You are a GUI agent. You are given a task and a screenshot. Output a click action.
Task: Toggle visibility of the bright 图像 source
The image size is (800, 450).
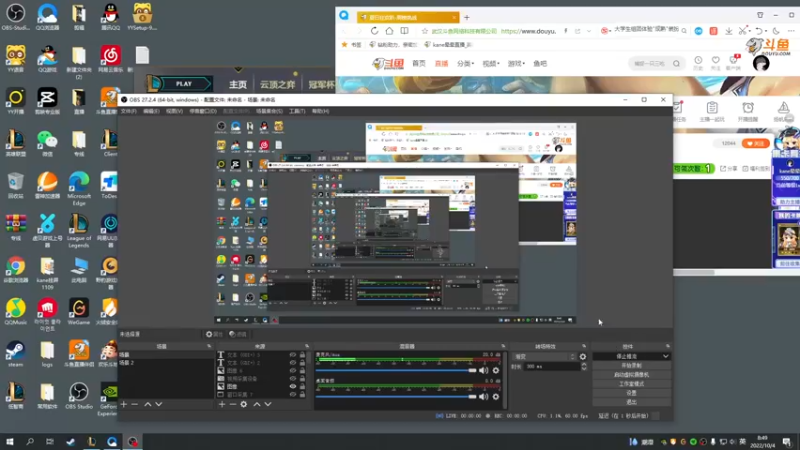click(x=292, y=386)
